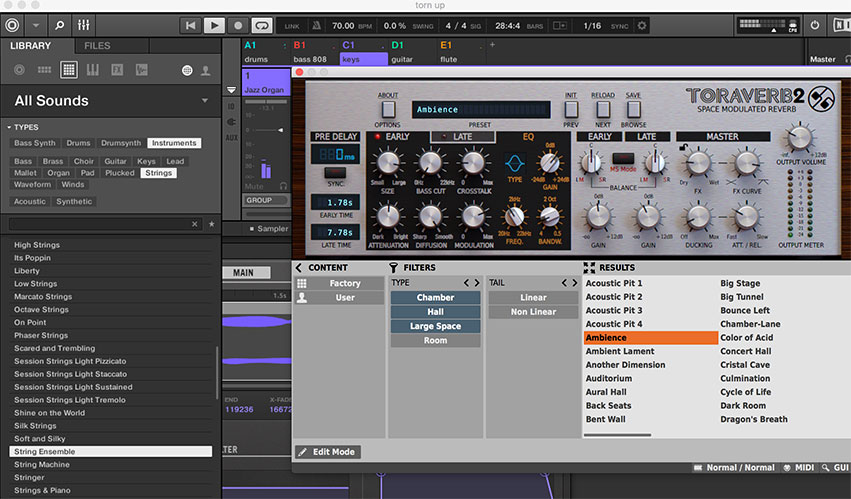The image size is (851, 499).
Task: Click the Edit Mode button
Action: (327, 452)
